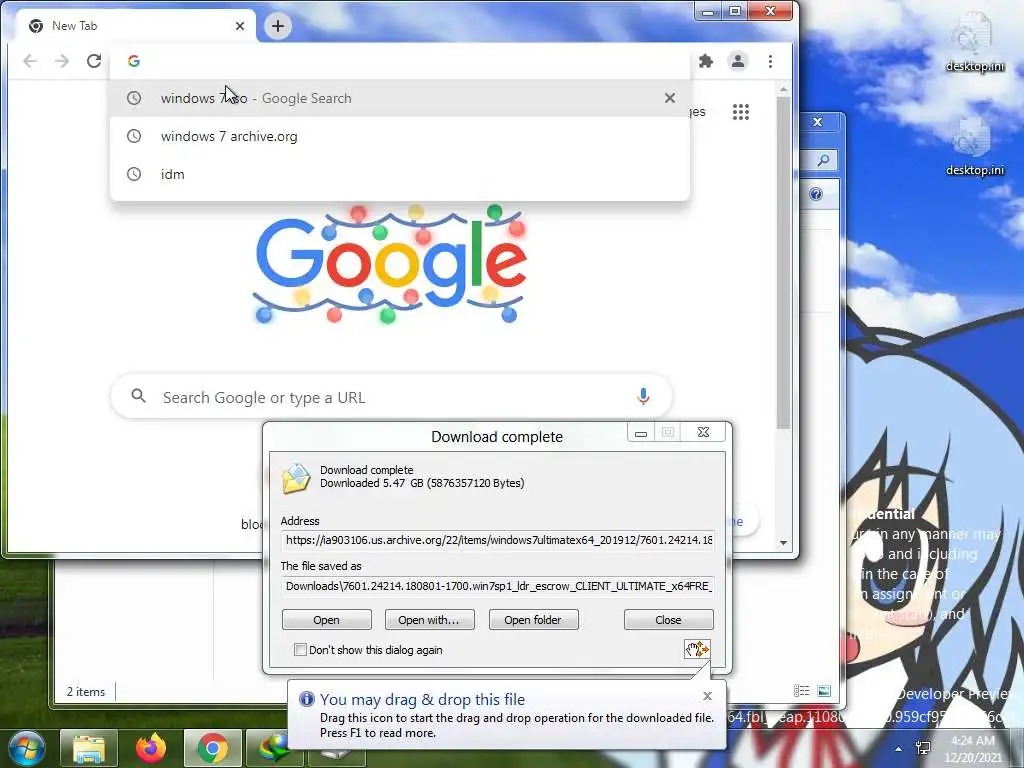1024x768 pixels.
Task: Switch Explorer to large thumbnails view icon
Action: 824,691
